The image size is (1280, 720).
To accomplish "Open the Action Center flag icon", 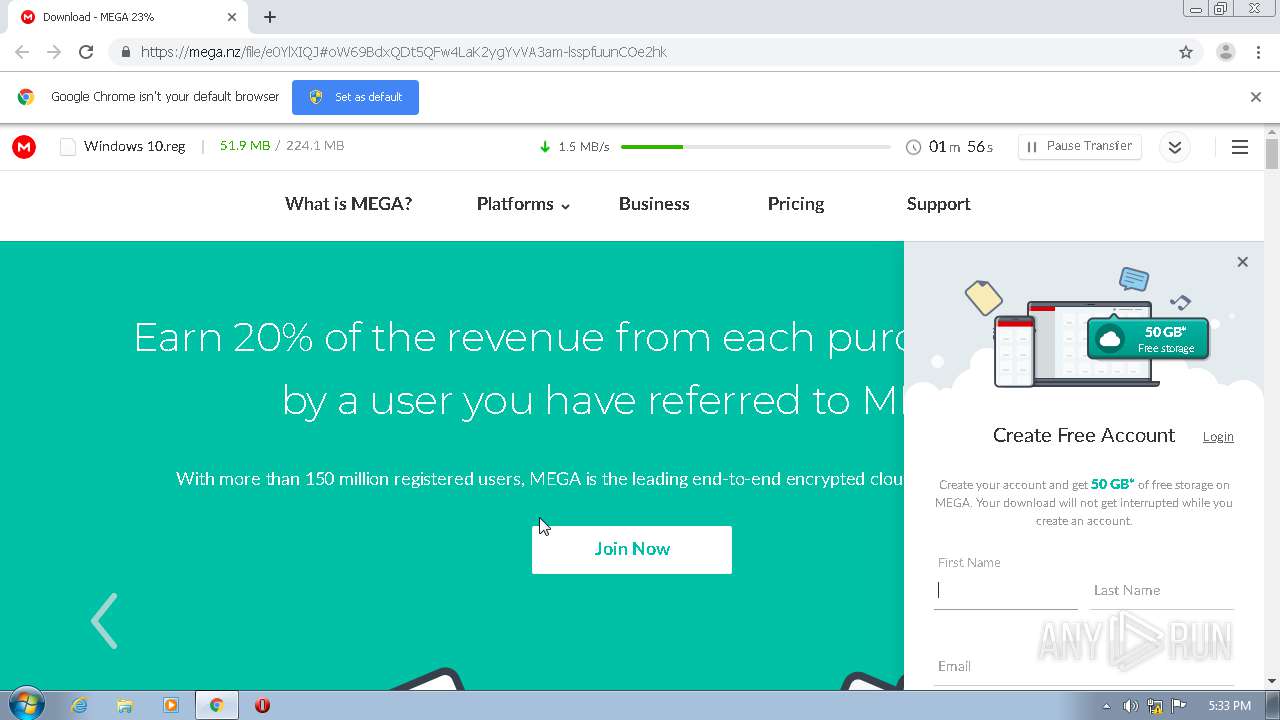I will click(1179, 706).
